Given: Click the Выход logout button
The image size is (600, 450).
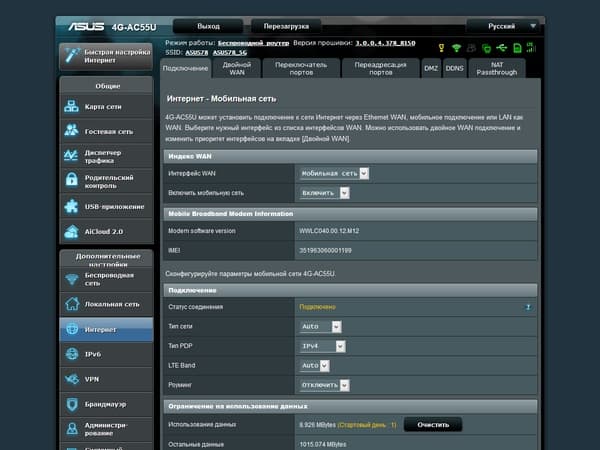Looking at the screenshot, I should pyautogui.click(x=208, y=25).
